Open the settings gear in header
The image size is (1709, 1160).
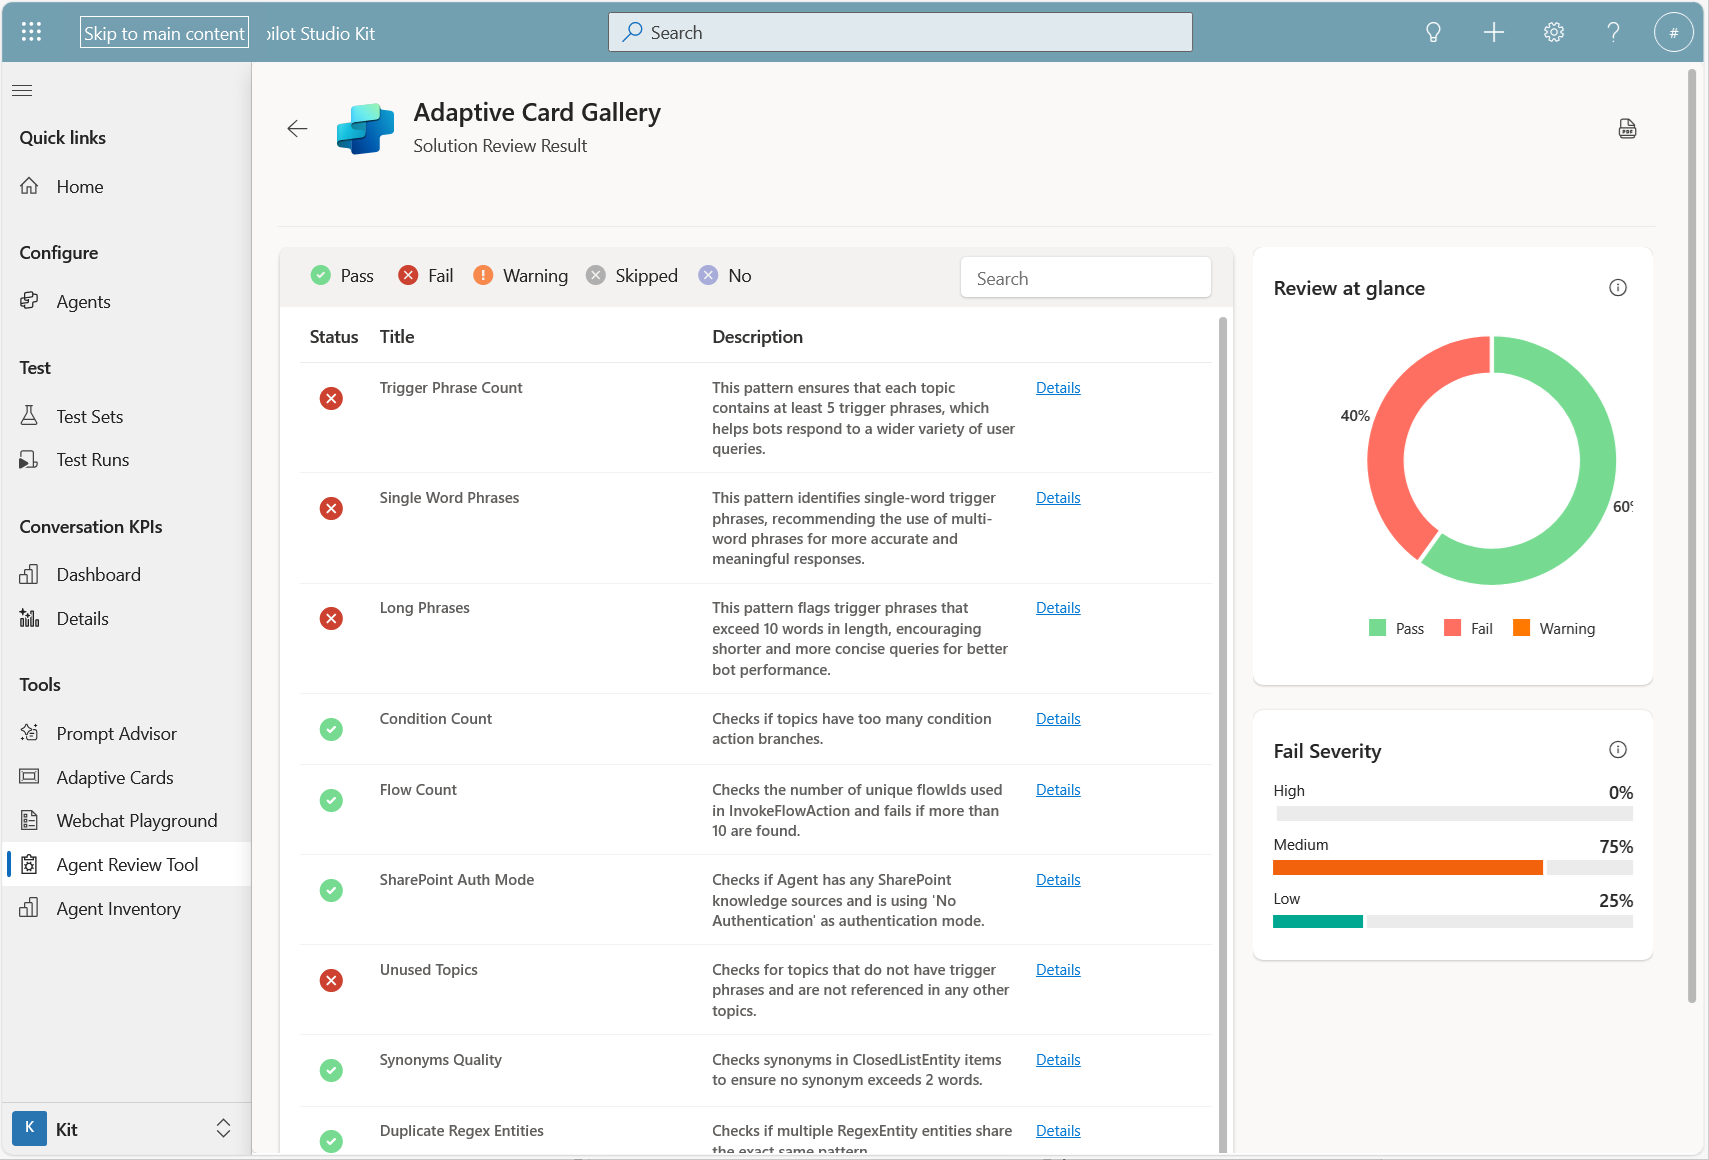pos(1553,32)
